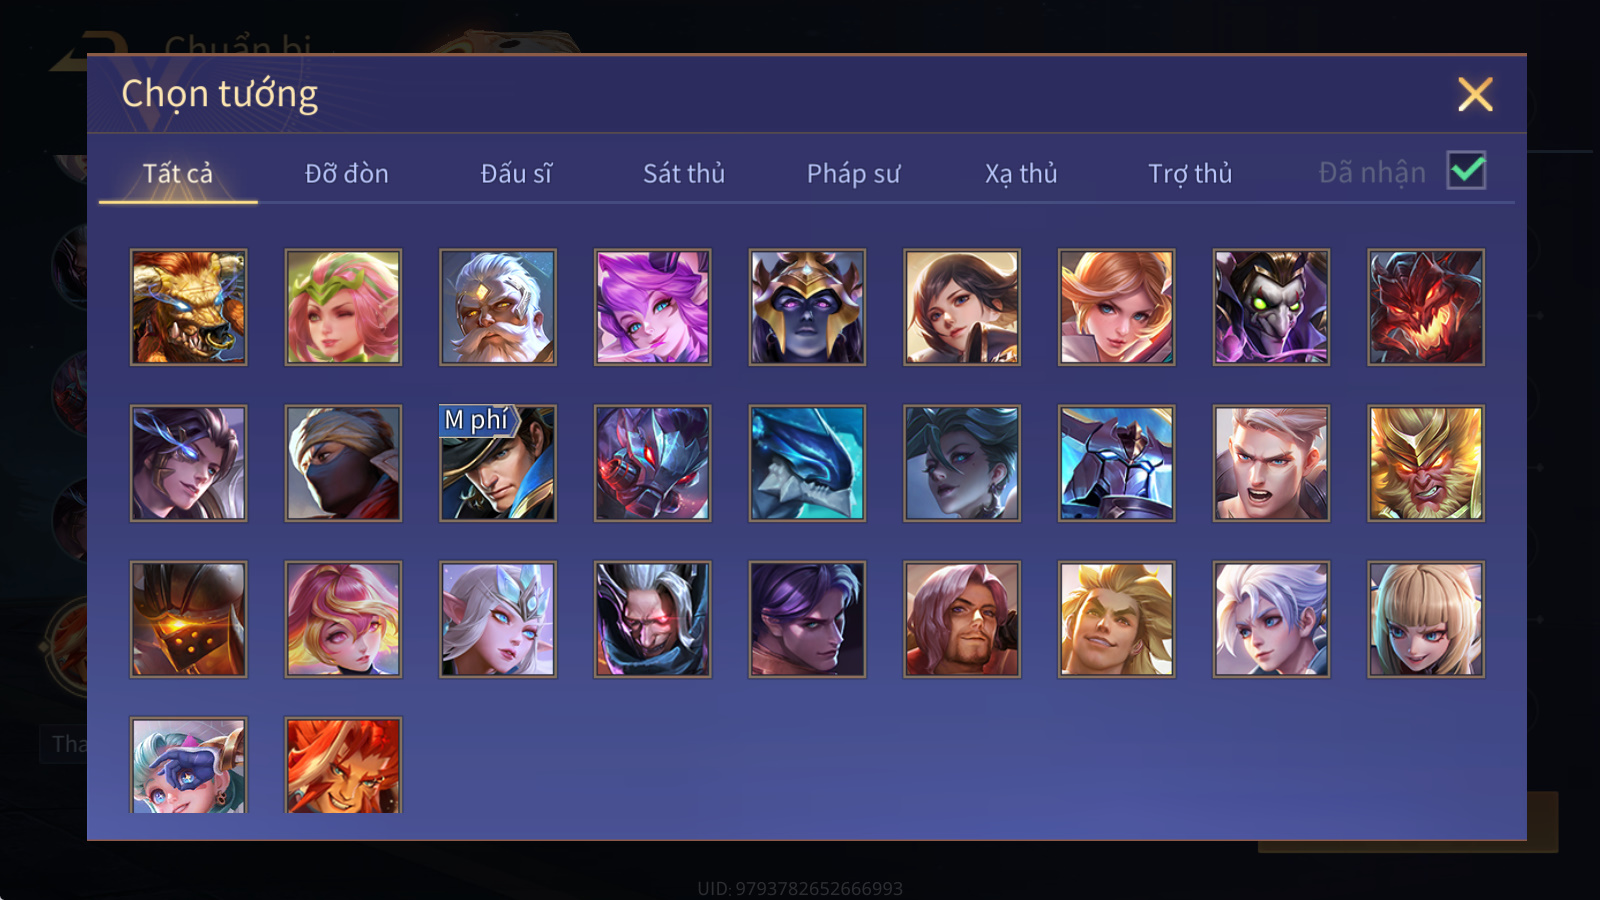Image resolution: width=1600 pixels, height=900 pixels.
Task: Choose the golden monkey king hero
Action: coord(1426,463)
